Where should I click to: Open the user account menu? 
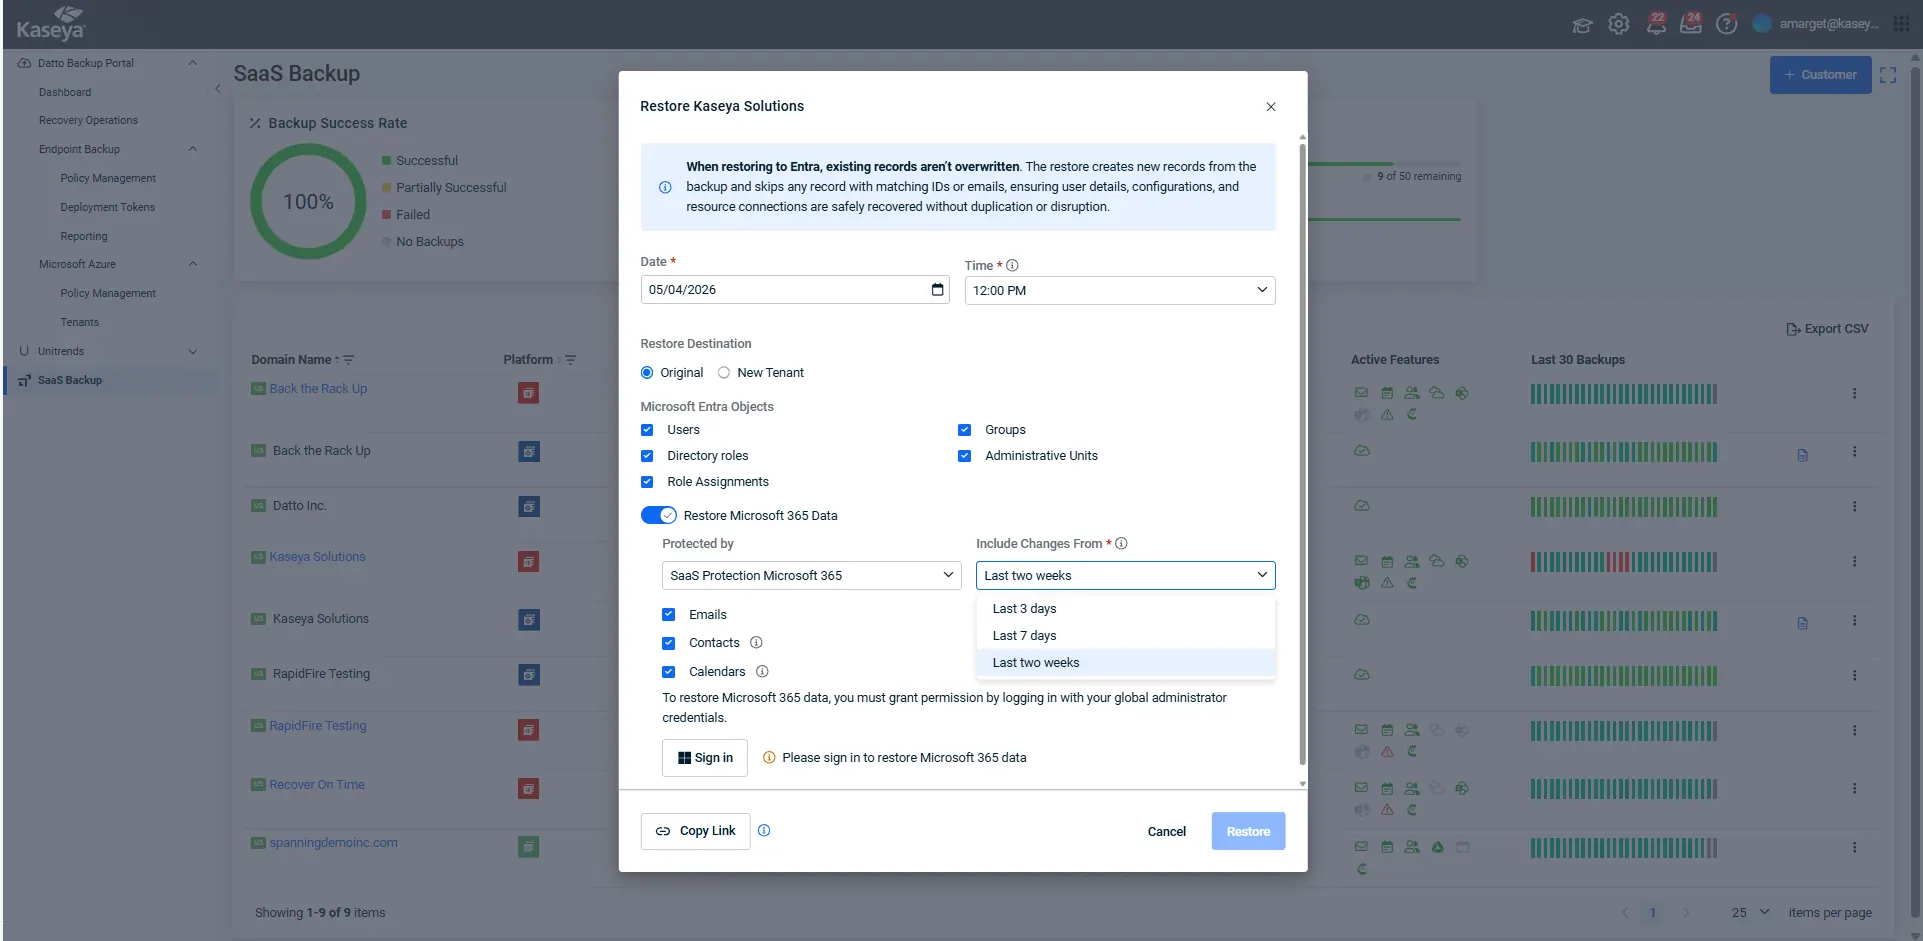pos(1816,24)
